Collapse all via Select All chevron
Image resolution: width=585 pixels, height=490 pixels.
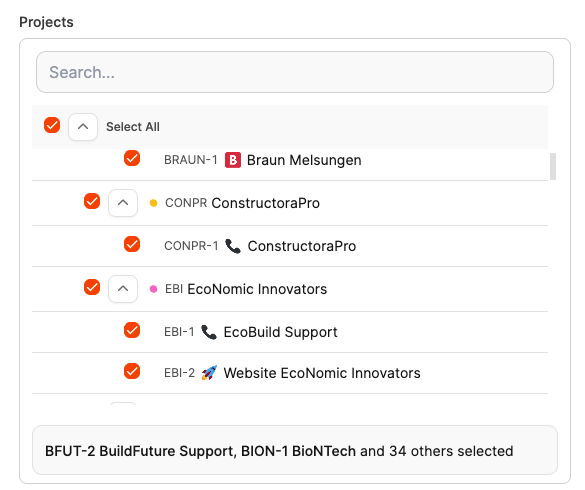pyautogui.click(x=83, y=127)
